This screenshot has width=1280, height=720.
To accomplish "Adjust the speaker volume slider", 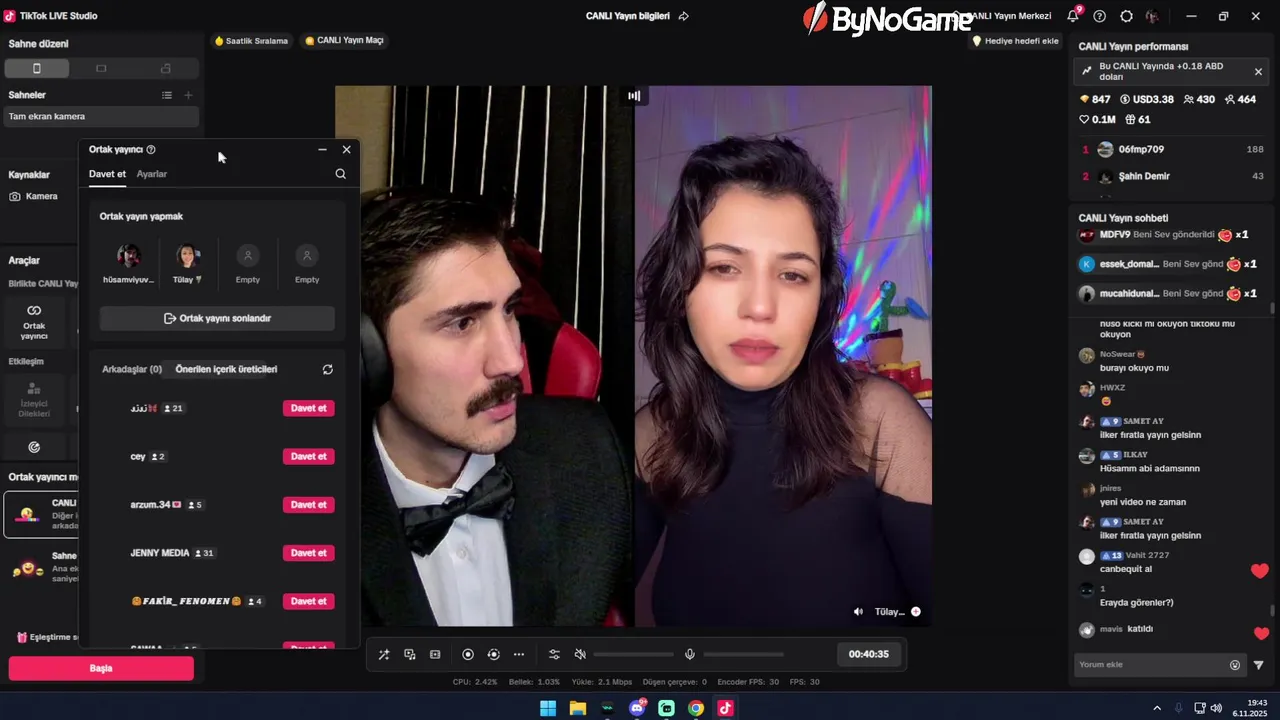I will coord(633,654).
